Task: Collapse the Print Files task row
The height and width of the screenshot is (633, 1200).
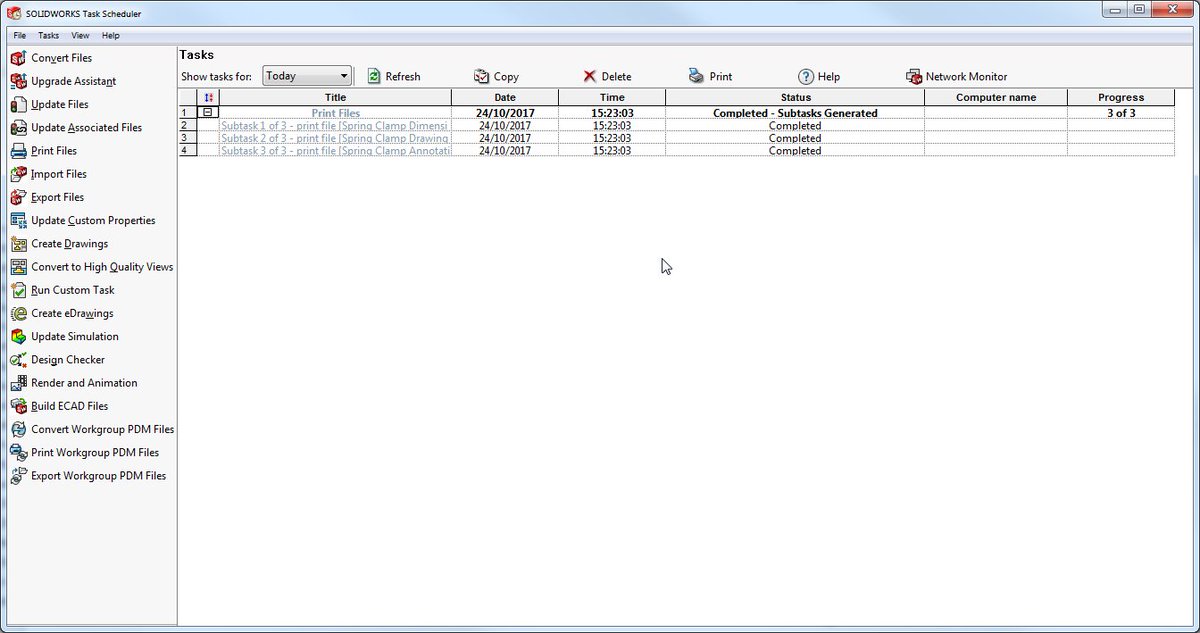Action: coord(208,113)
